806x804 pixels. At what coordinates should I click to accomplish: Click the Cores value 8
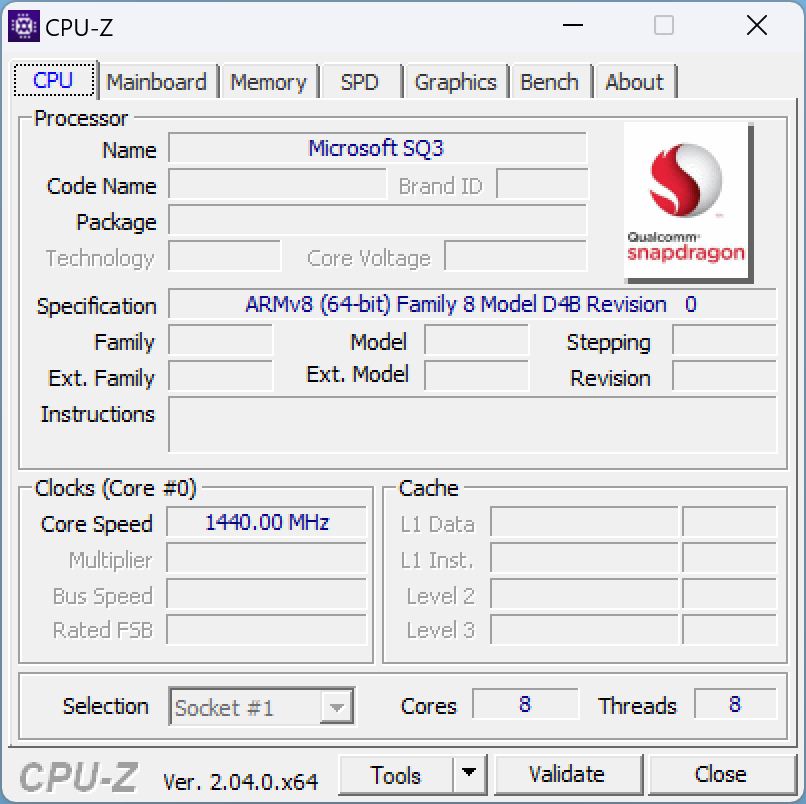pyautogui.click(x=525, y=704)
